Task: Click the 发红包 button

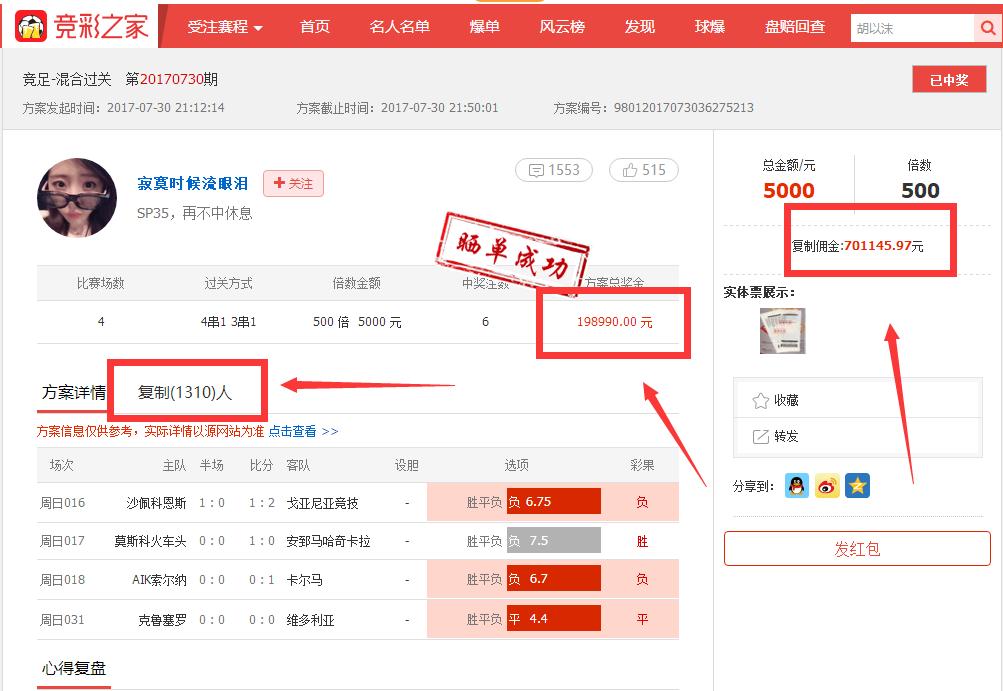Action: pos(856,548)
